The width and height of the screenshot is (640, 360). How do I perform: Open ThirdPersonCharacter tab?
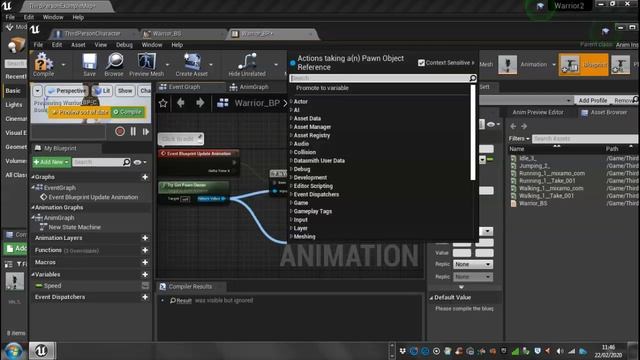pos(92,33)
